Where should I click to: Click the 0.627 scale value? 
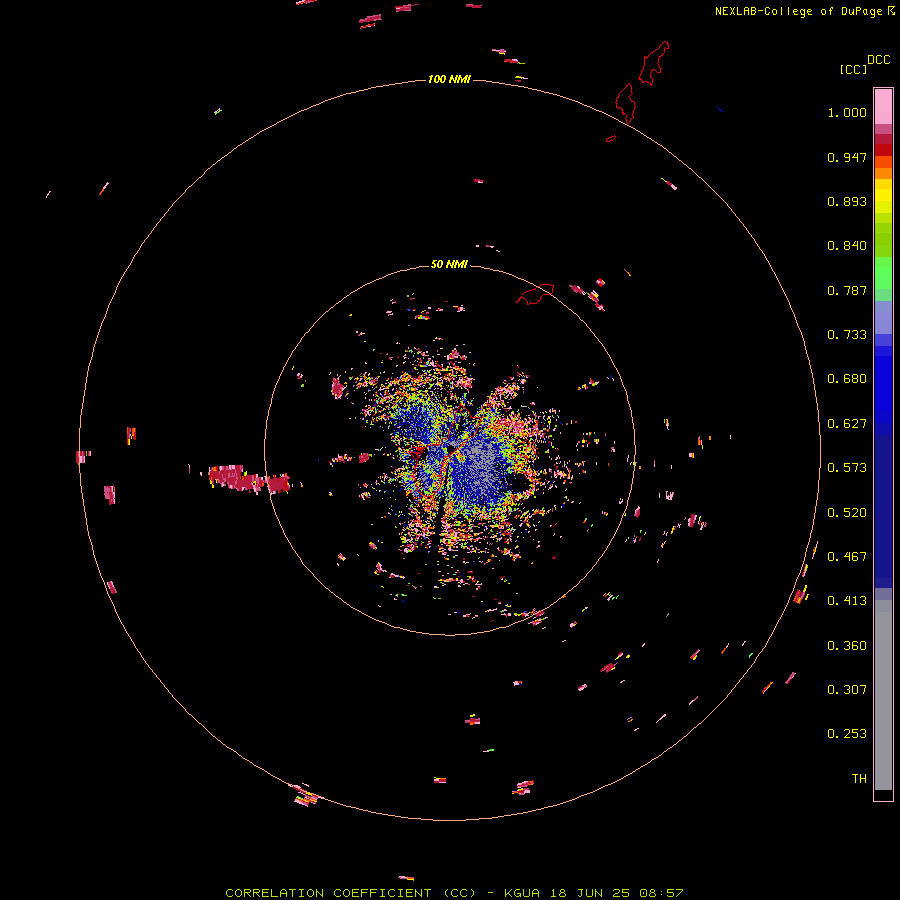[x=847, y=424]
